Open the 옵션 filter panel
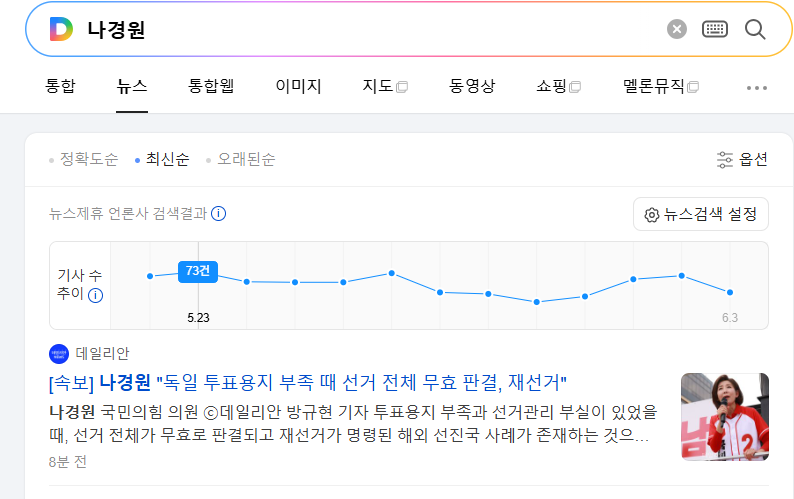Viewport: 794px width, 499px height. pyautogui.click(x=742, y=160)
